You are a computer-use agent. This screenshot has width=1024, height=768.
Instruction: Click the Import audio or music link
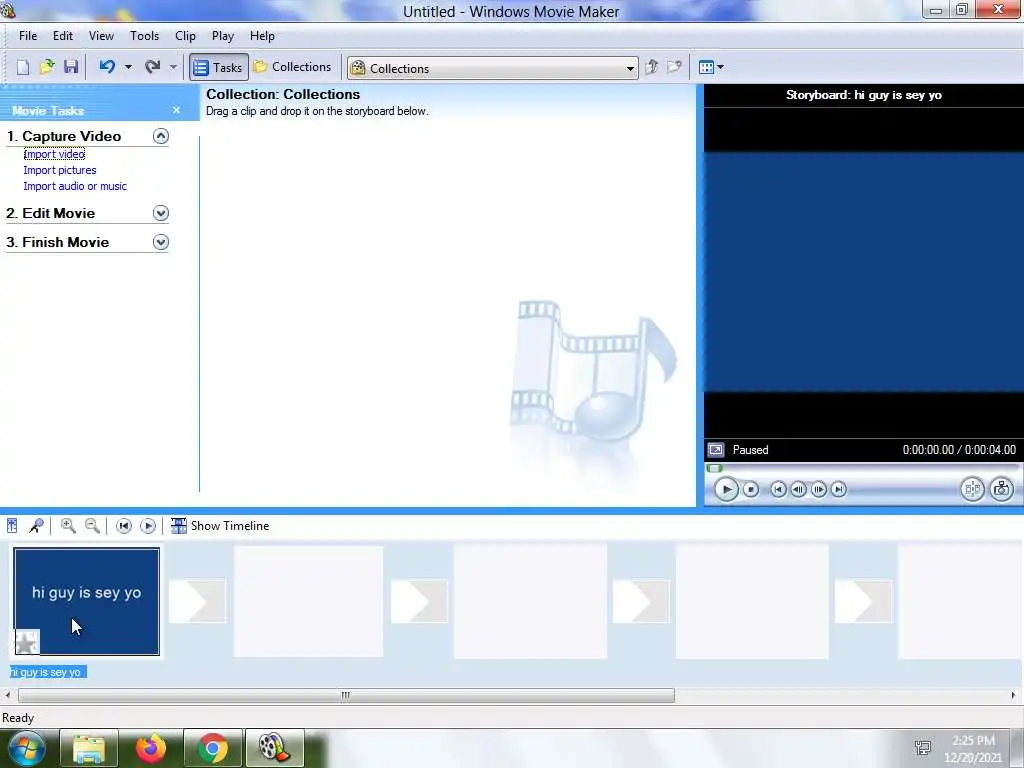(x=75, y=186)
